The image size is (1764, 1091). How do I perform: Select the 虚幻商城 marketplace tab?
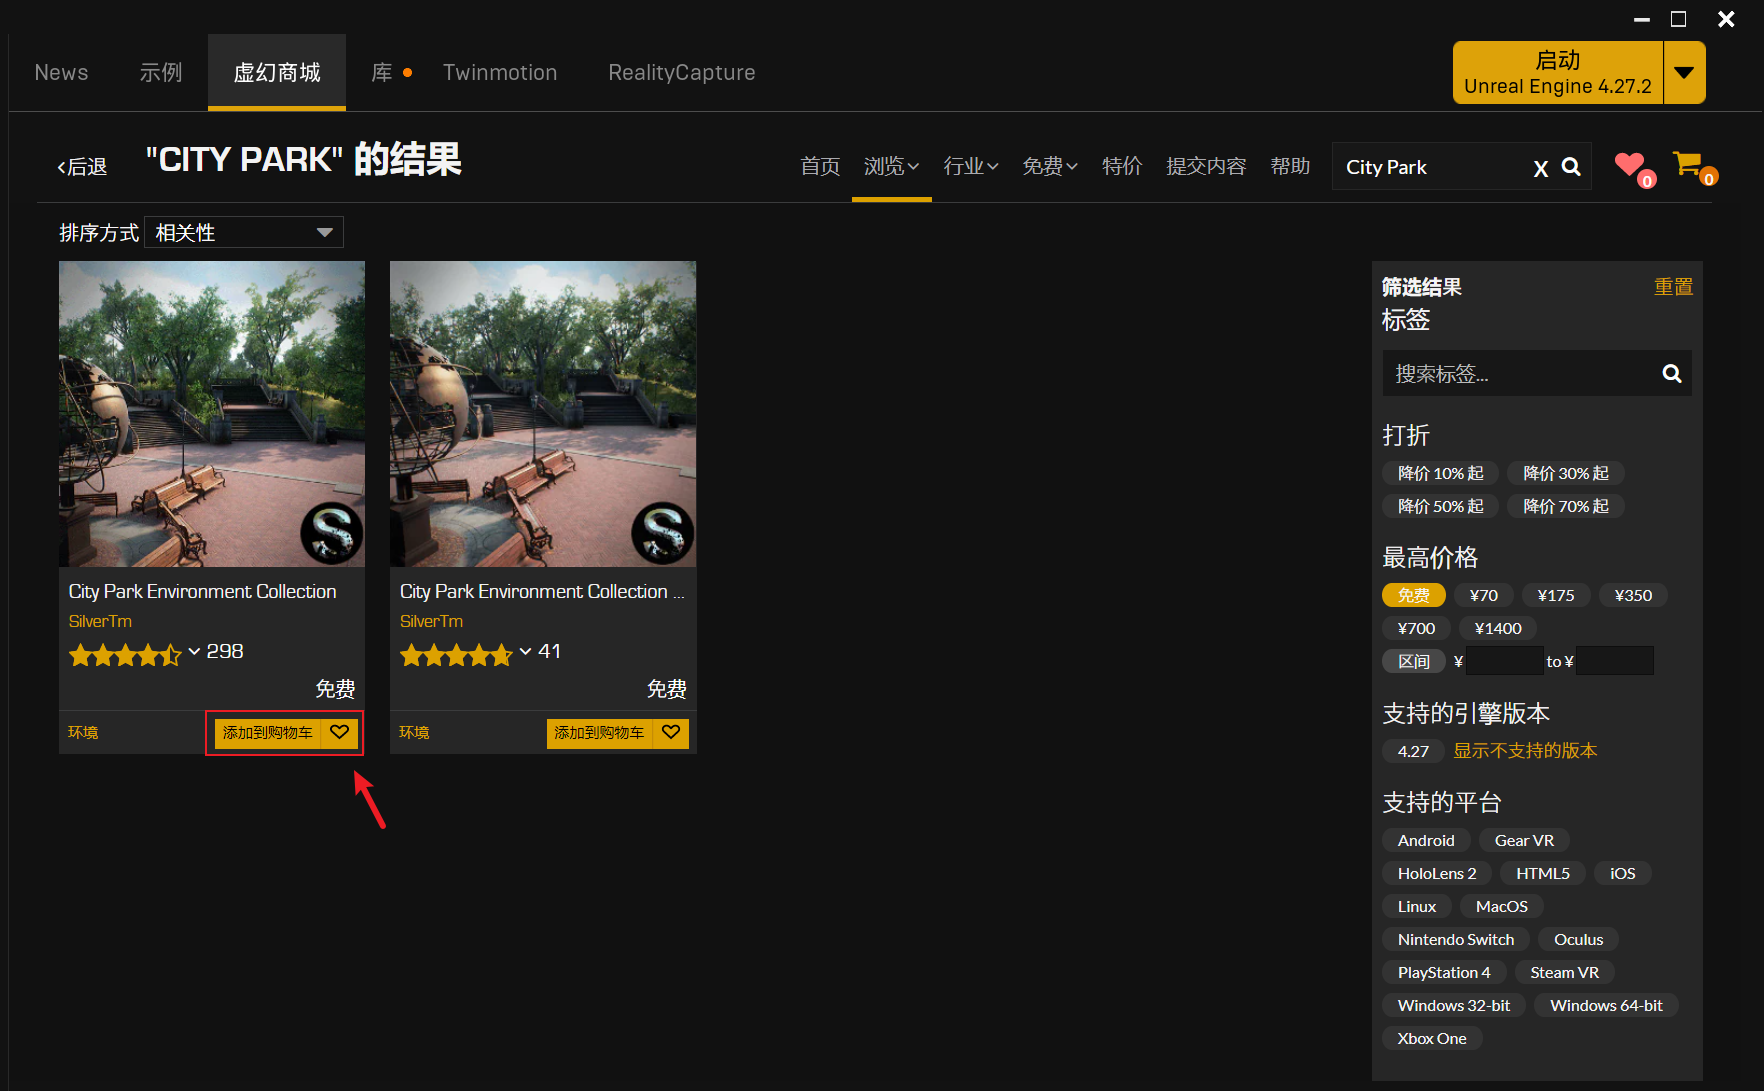click(x=277, y=72)
